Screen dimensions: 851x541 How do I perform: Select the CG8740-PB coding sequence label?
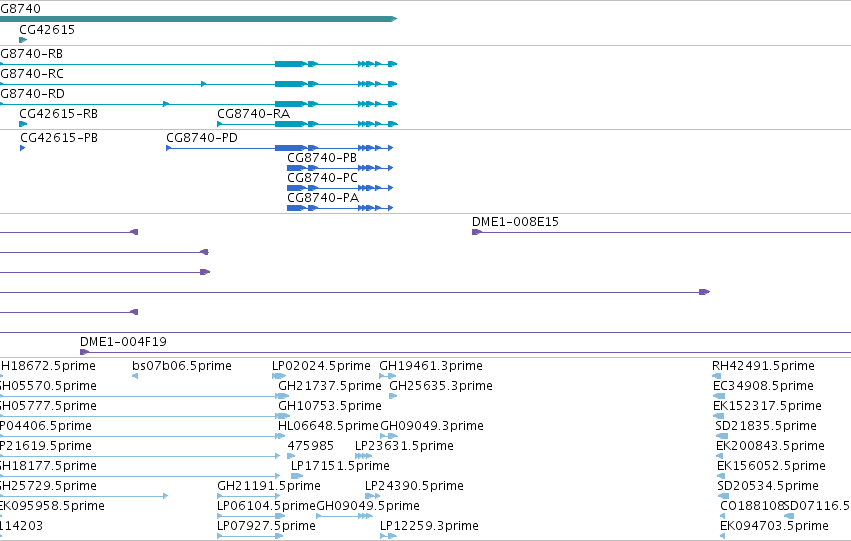322,158
